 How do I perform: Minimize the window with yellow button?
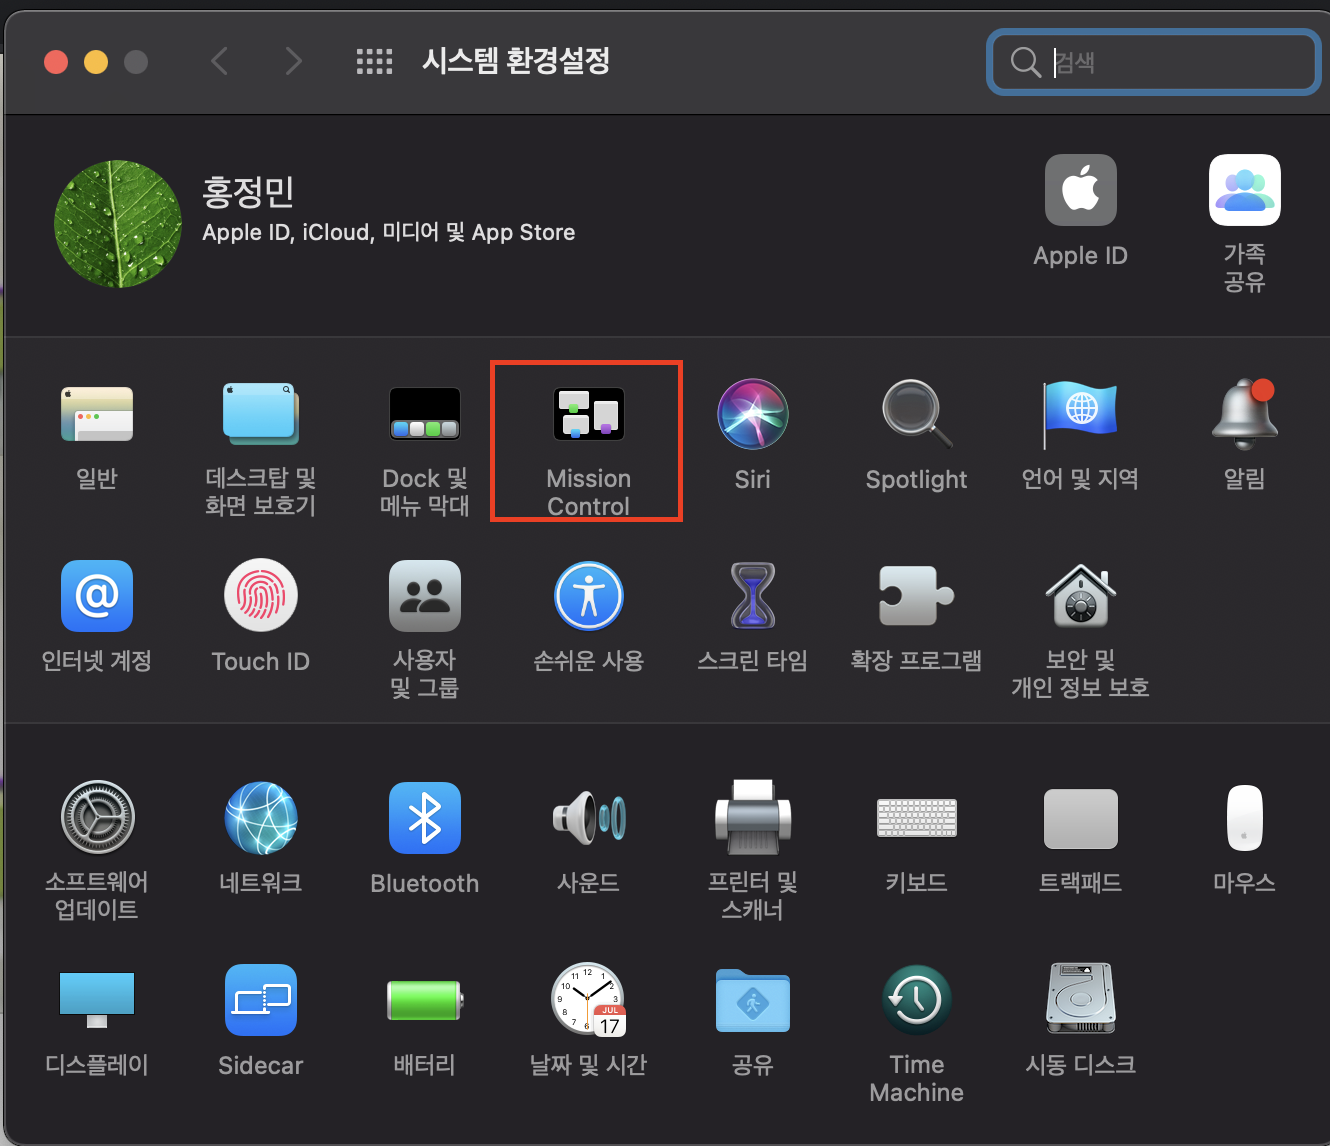coord(96,62)
